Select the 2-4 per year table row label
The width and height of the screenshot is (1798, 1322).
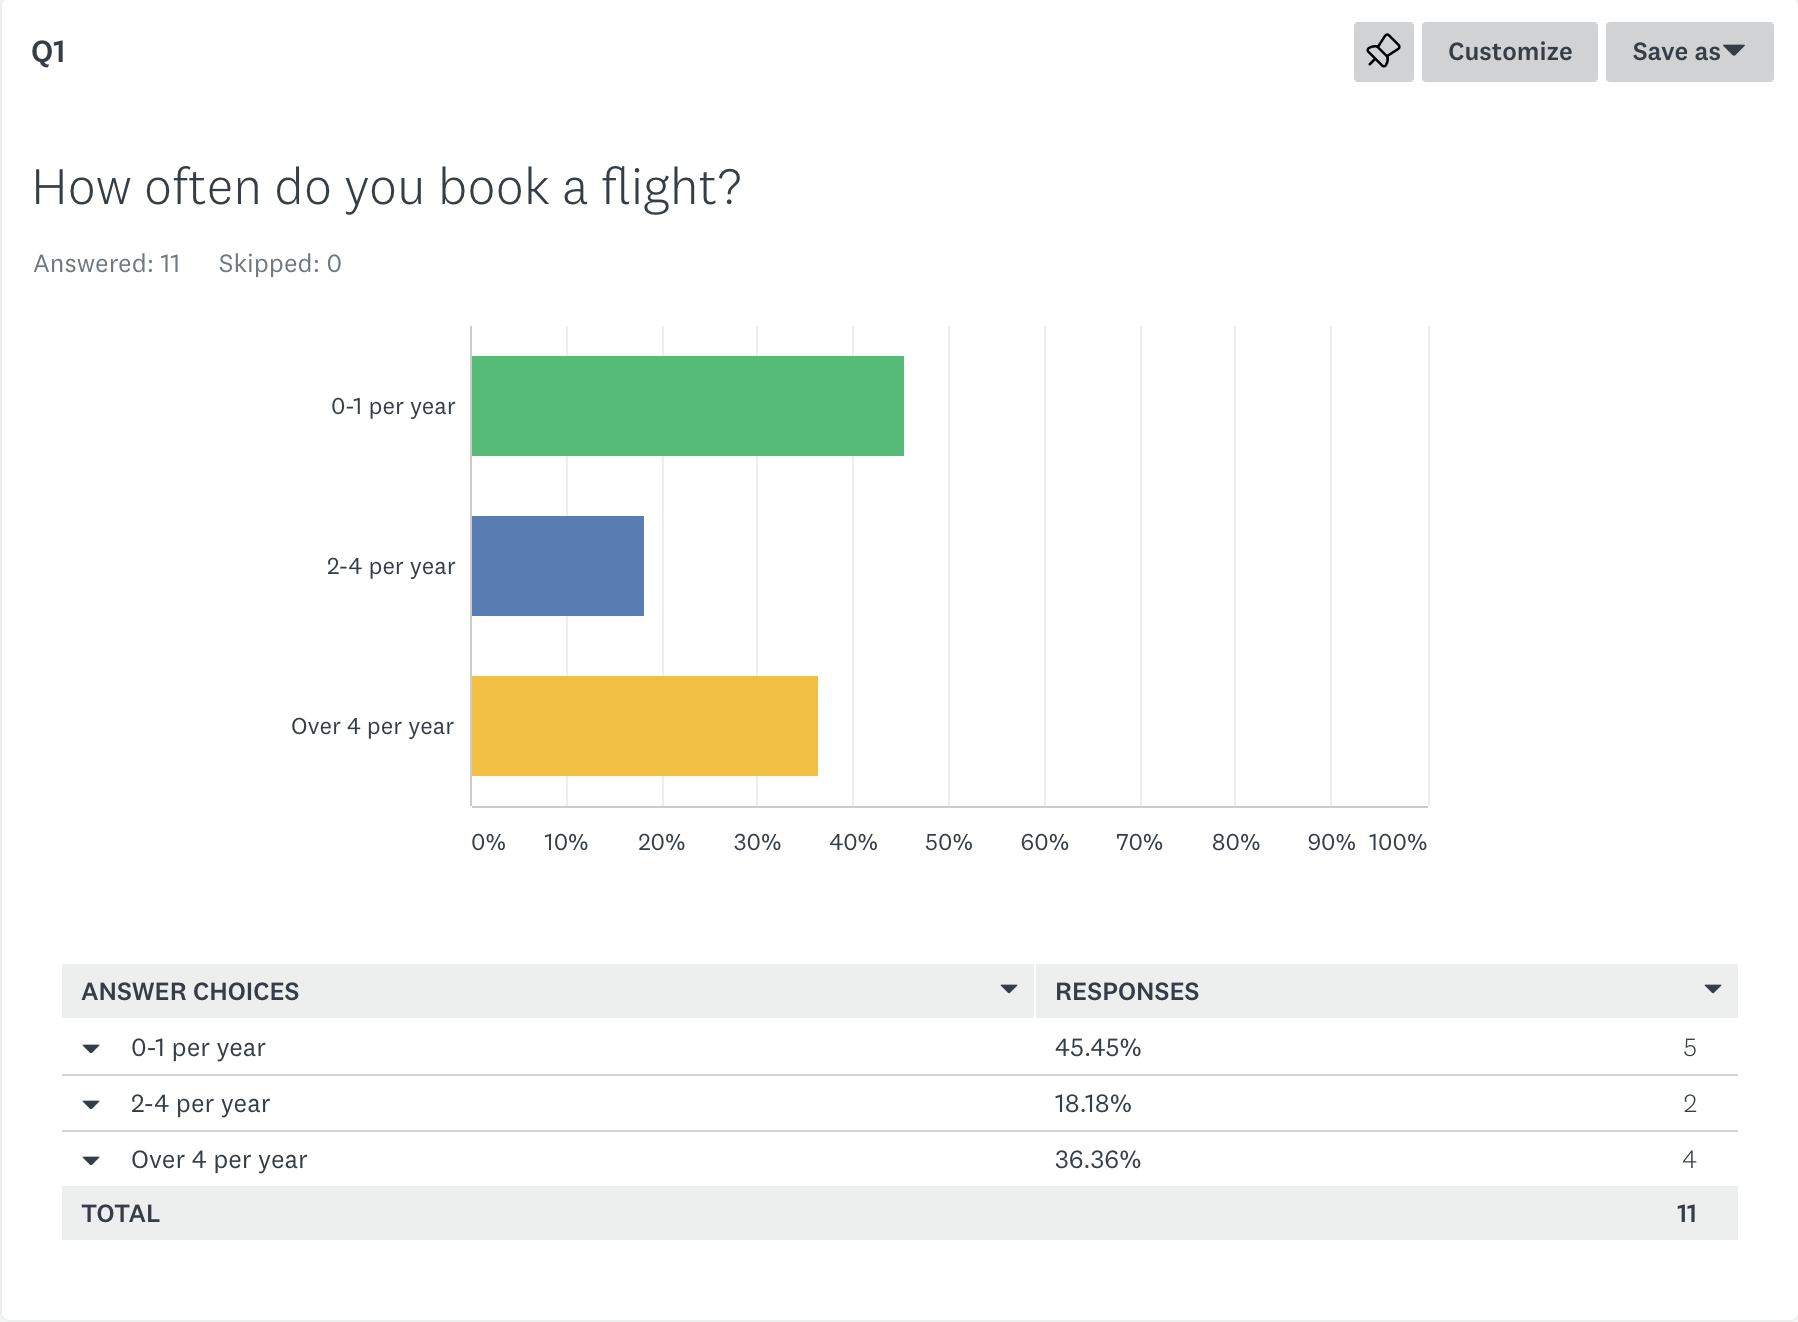click(200, 1104)
